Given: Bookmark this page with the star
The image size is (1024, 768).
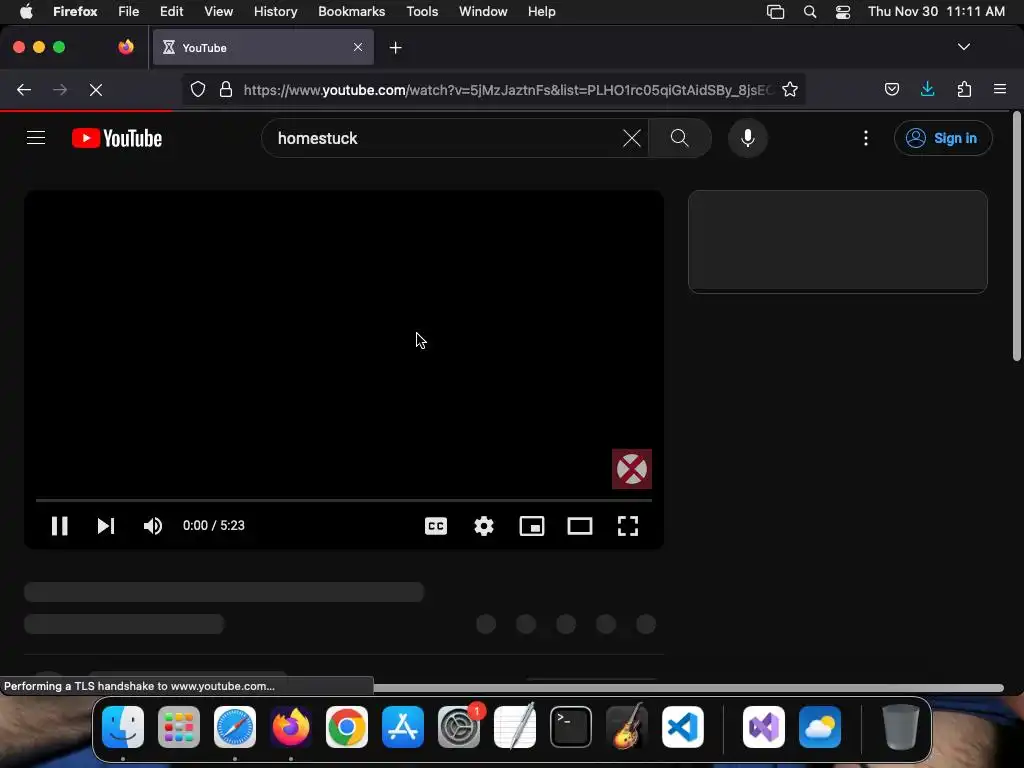Looking at the screenshot, I should click(x=790, y=89).
